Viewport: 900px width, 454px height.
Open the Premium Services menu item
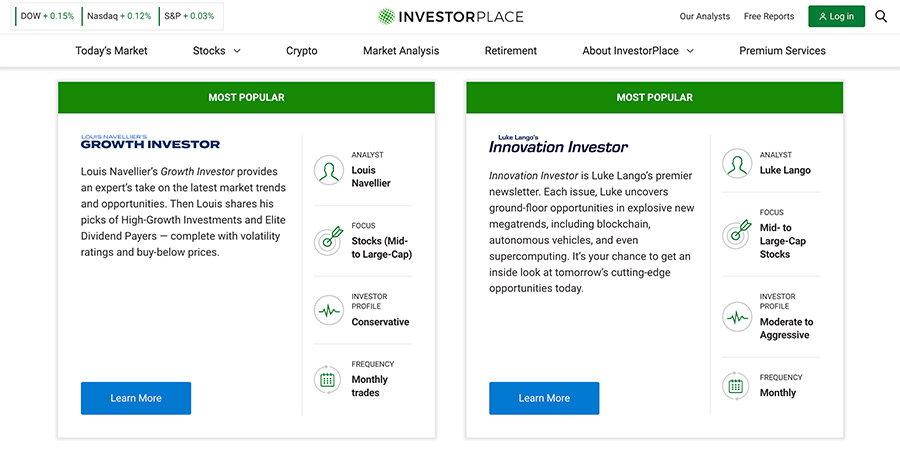[782, 51]
